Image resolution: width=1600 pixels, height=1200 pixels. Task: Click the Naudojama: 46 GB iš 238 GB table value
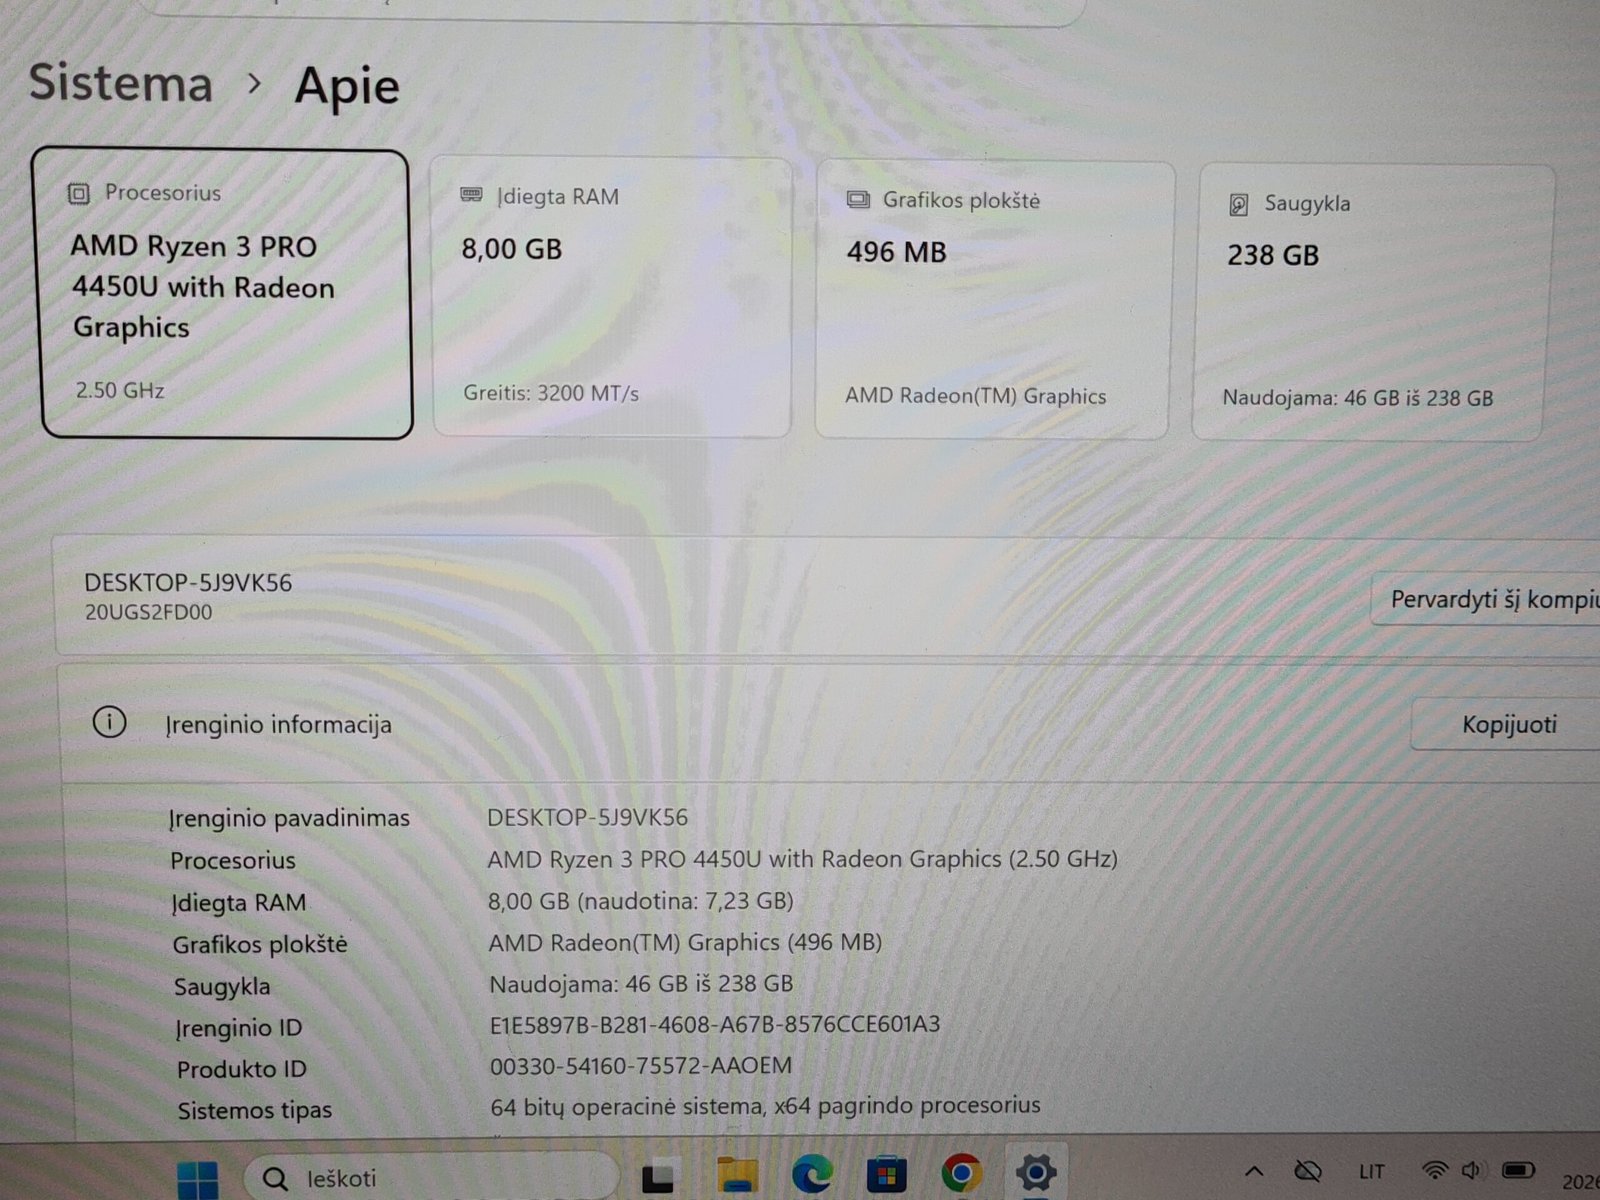641,984
